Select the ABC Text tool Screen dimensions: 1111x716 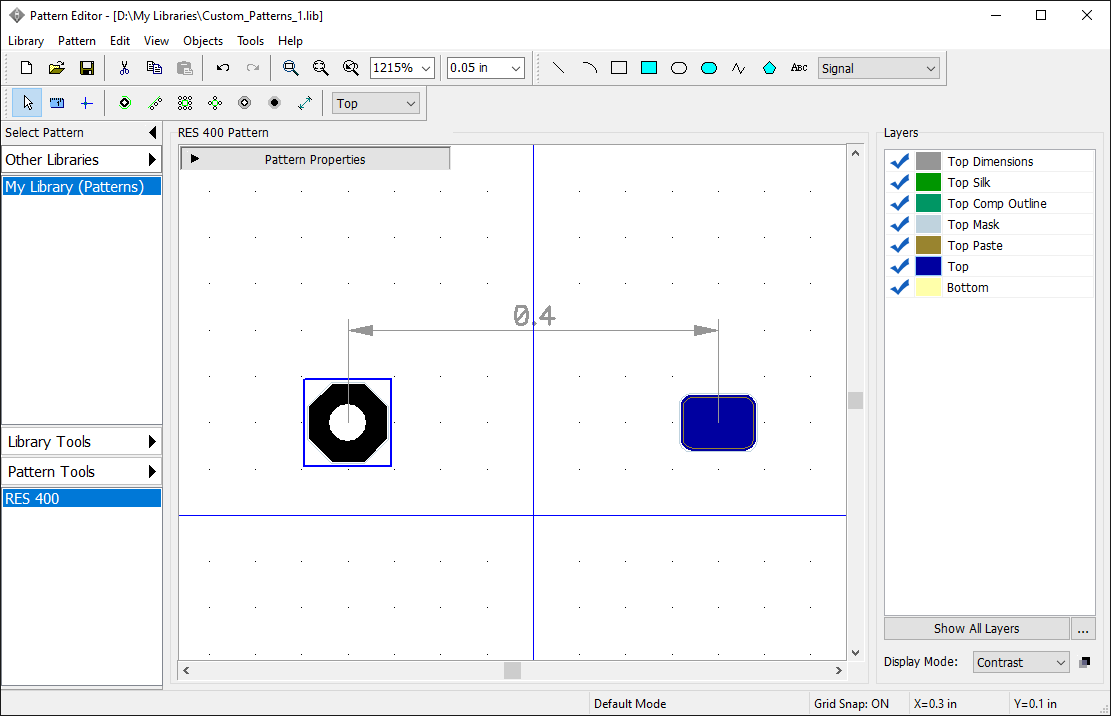799,68
